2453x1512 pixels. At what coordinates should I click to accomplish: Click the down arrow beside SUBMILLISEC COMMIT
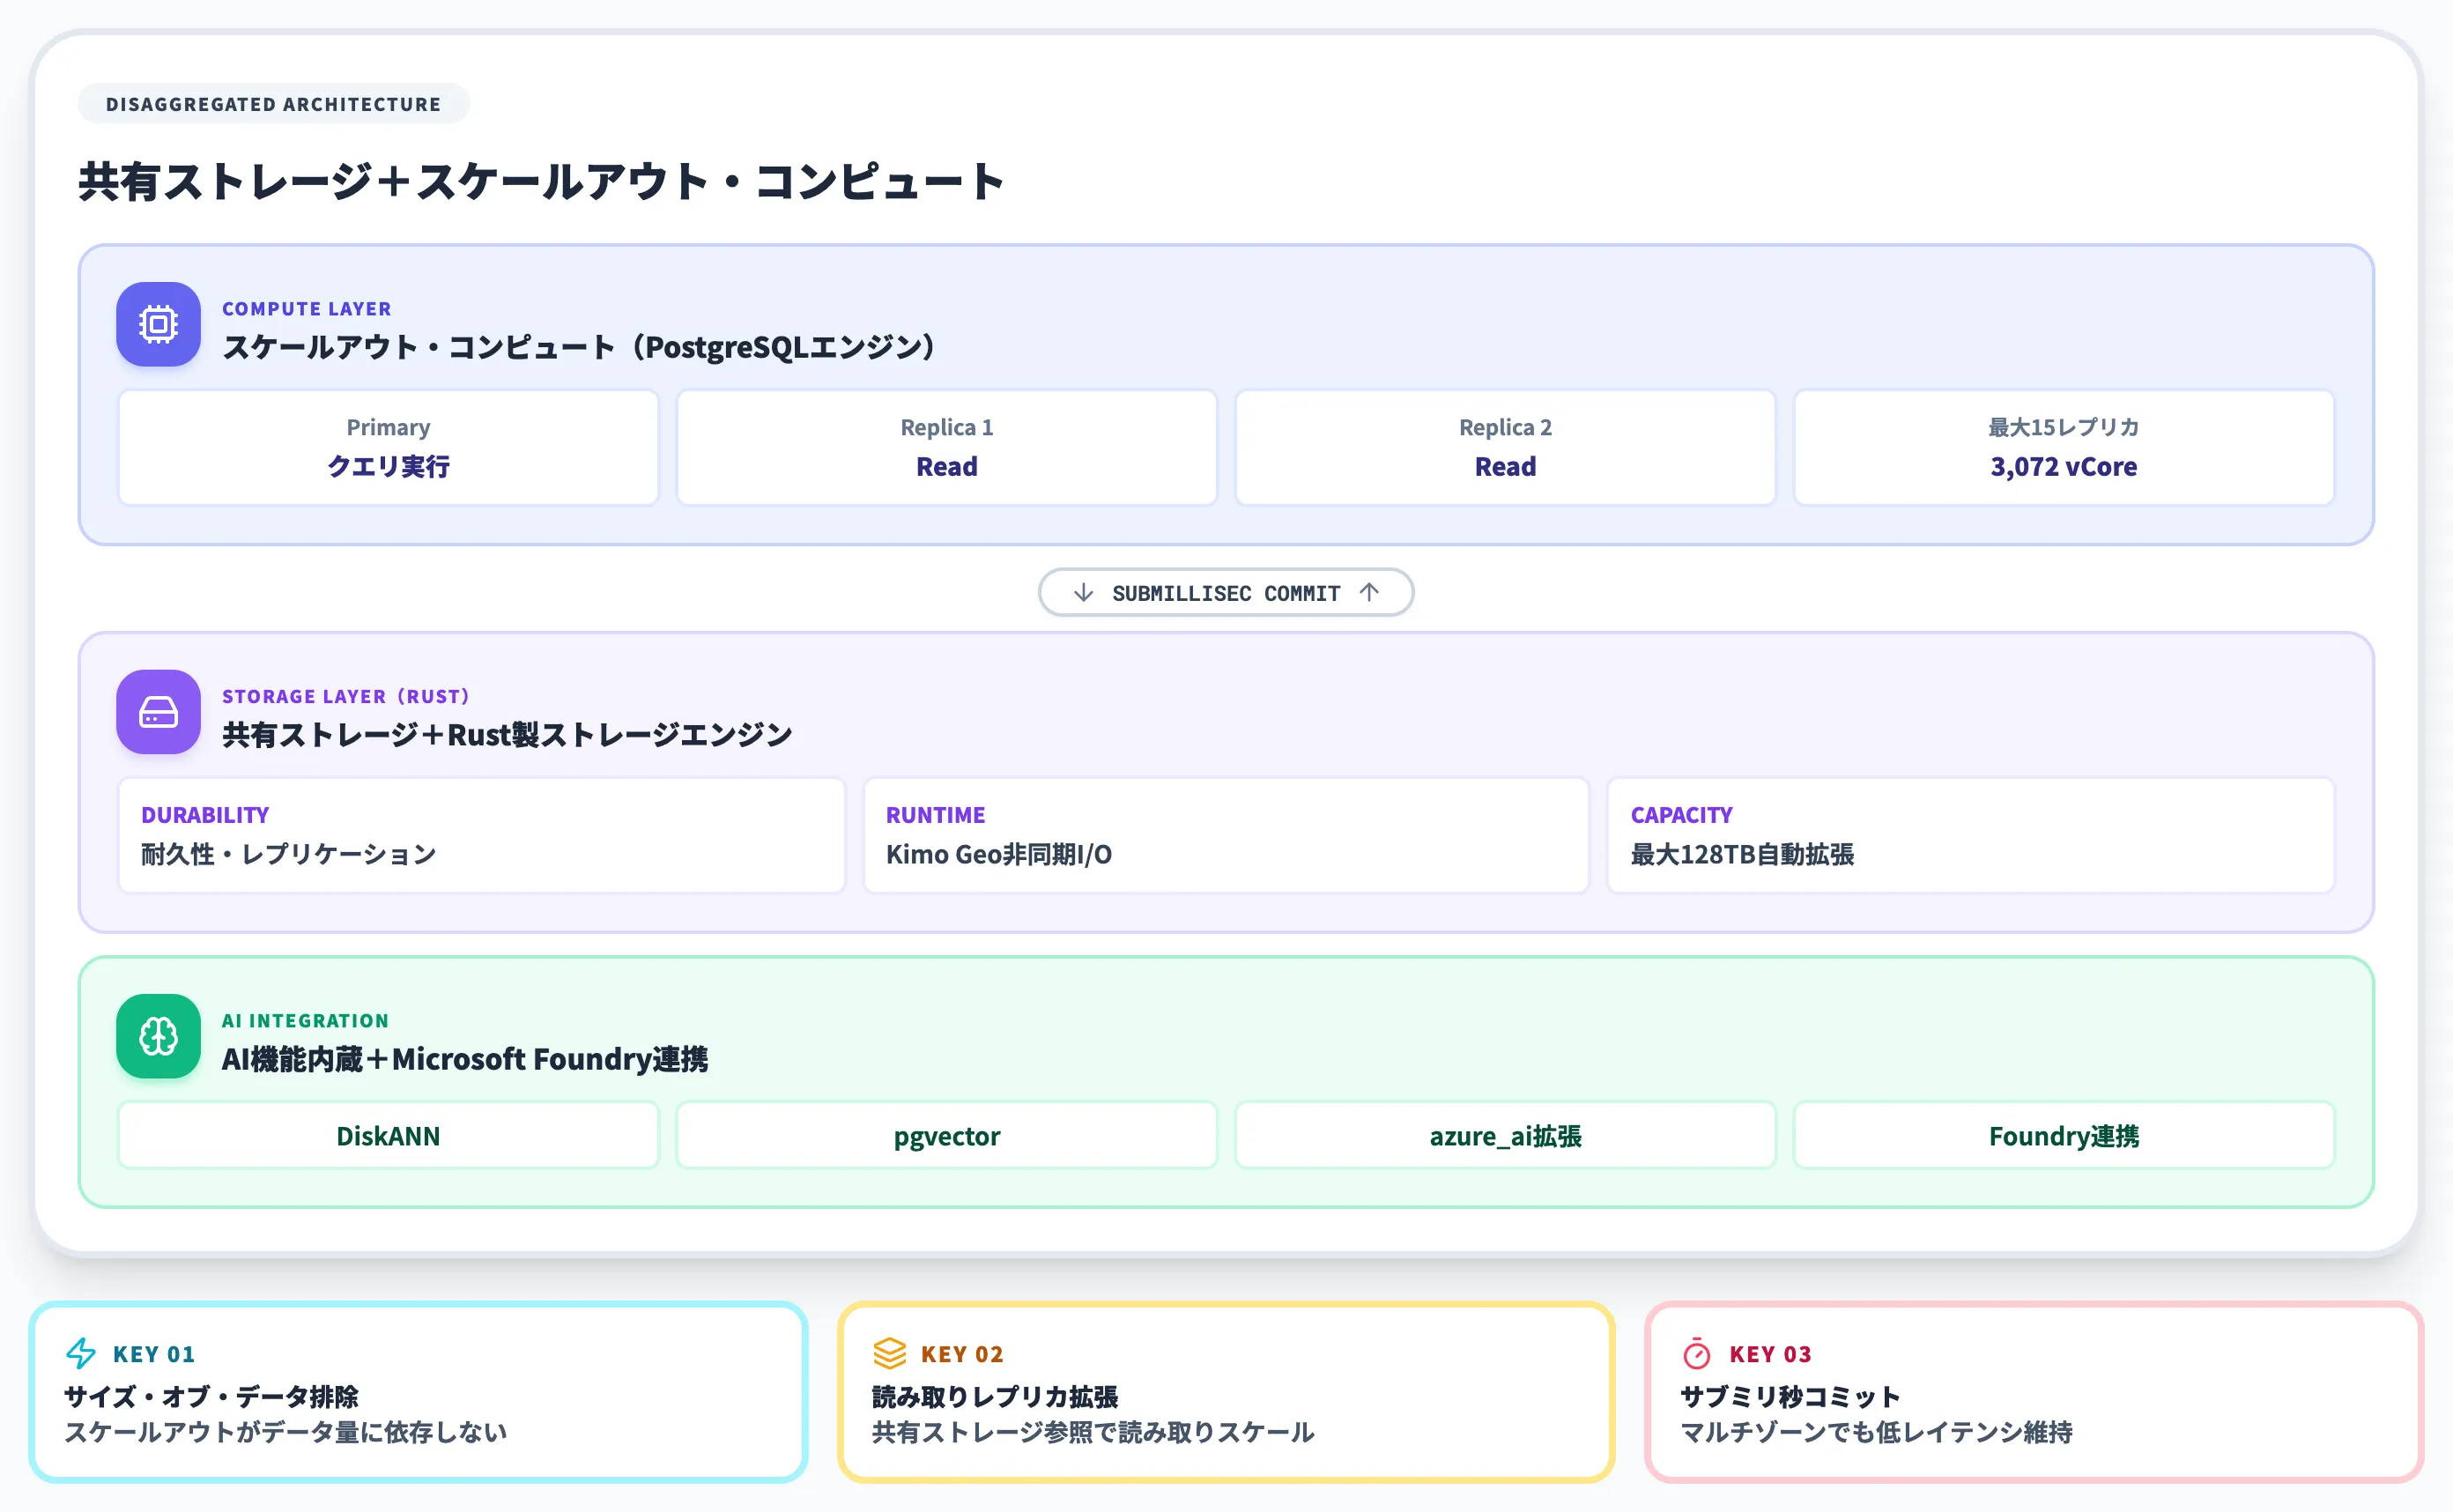coord(1083,592)
